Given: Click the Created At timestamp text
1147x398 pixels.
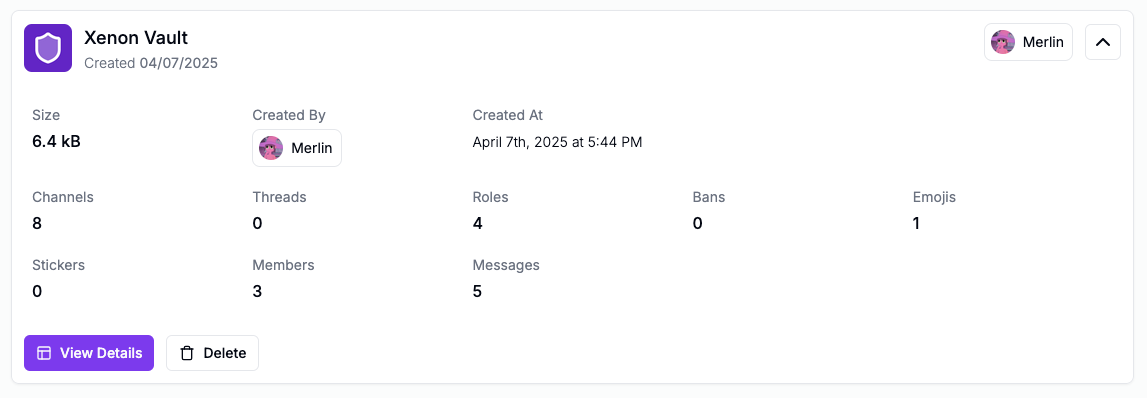Looking at the screenshot, I should 557,143.
